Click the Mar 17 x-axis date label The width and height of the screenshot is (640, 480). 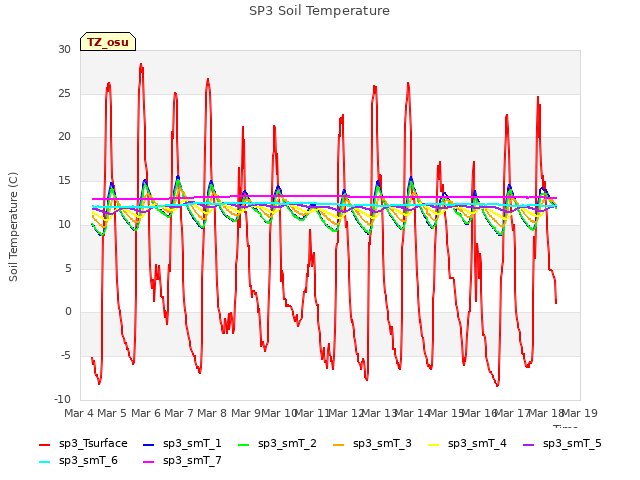pyautogui.click(x=513, y=413)
